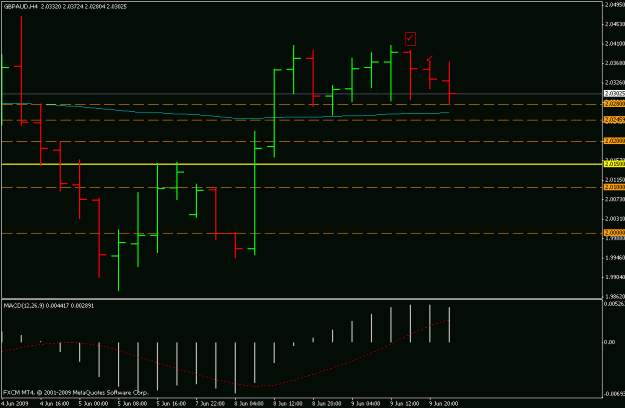Click the orange 2.02000 price label
This screenshot has width=625, height=408.
coord(614,141)
